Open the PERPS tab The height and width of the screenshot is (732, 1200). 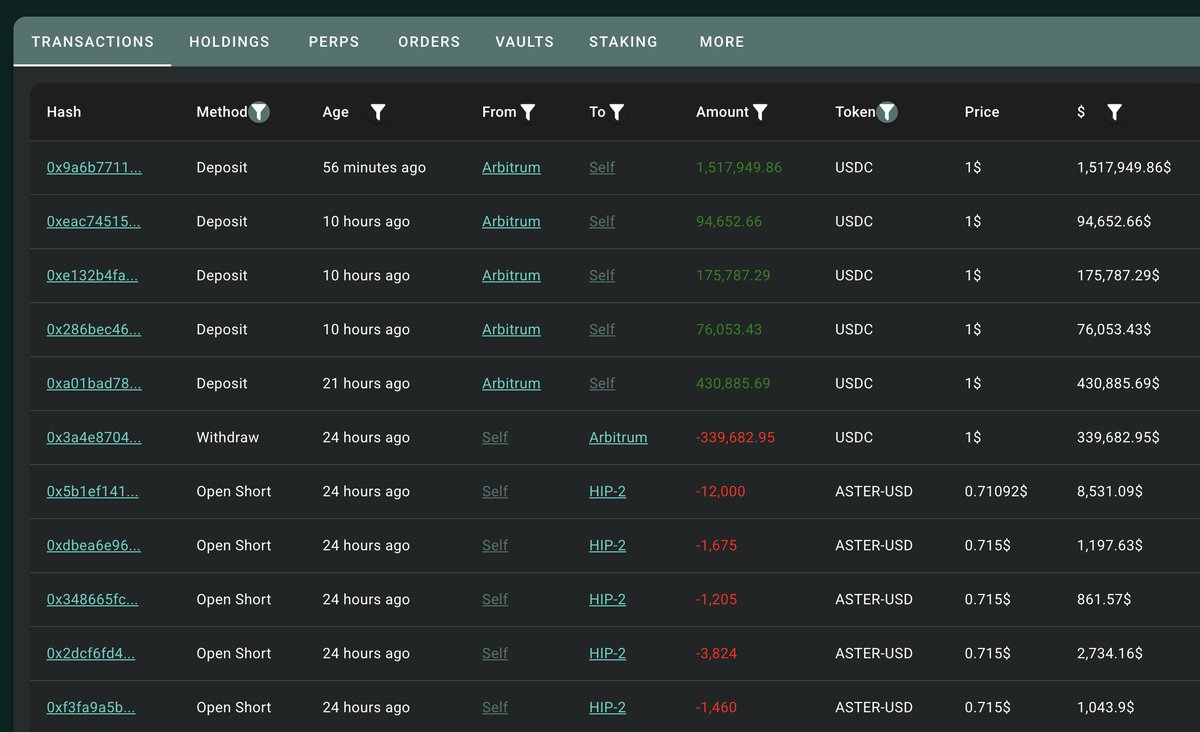pos(334,42)
